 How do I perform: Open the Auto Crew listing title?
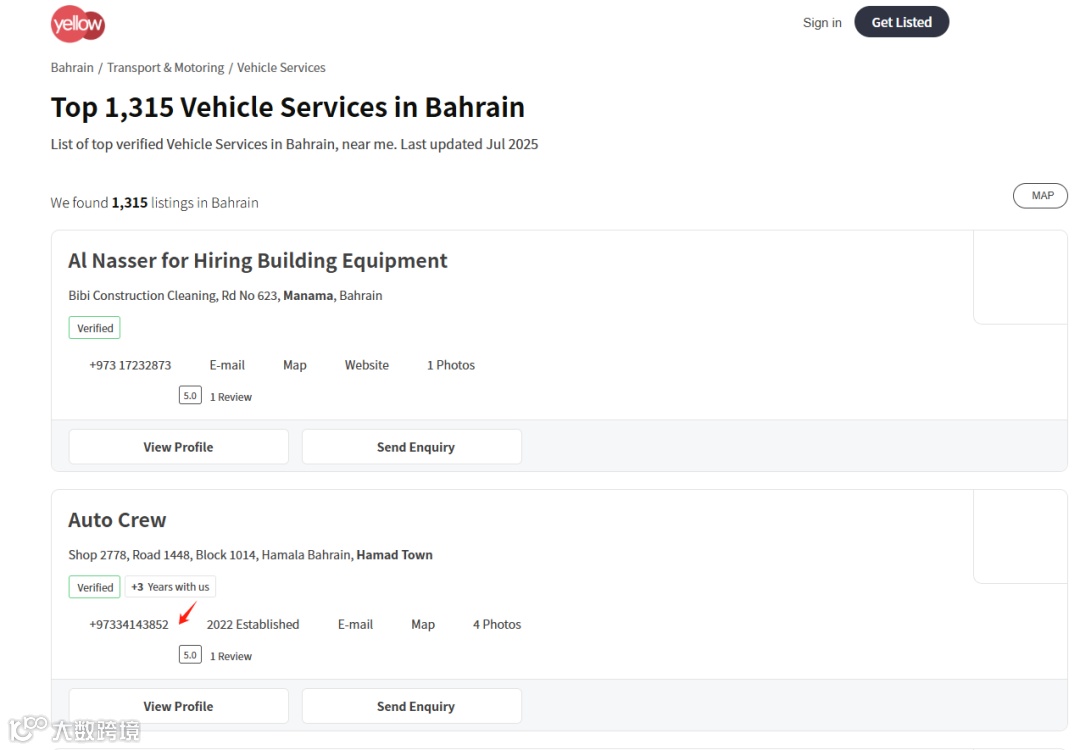(x=117, y=520)
